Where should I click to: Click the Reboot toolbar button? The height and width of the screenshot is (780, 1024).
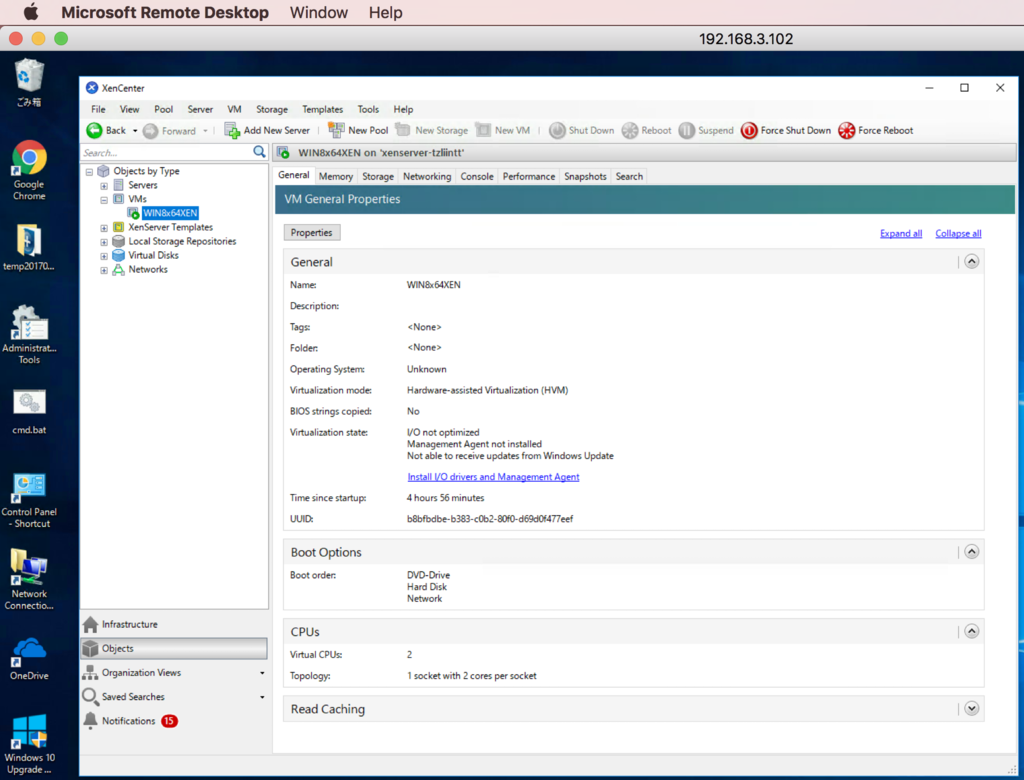coord(647,131)
